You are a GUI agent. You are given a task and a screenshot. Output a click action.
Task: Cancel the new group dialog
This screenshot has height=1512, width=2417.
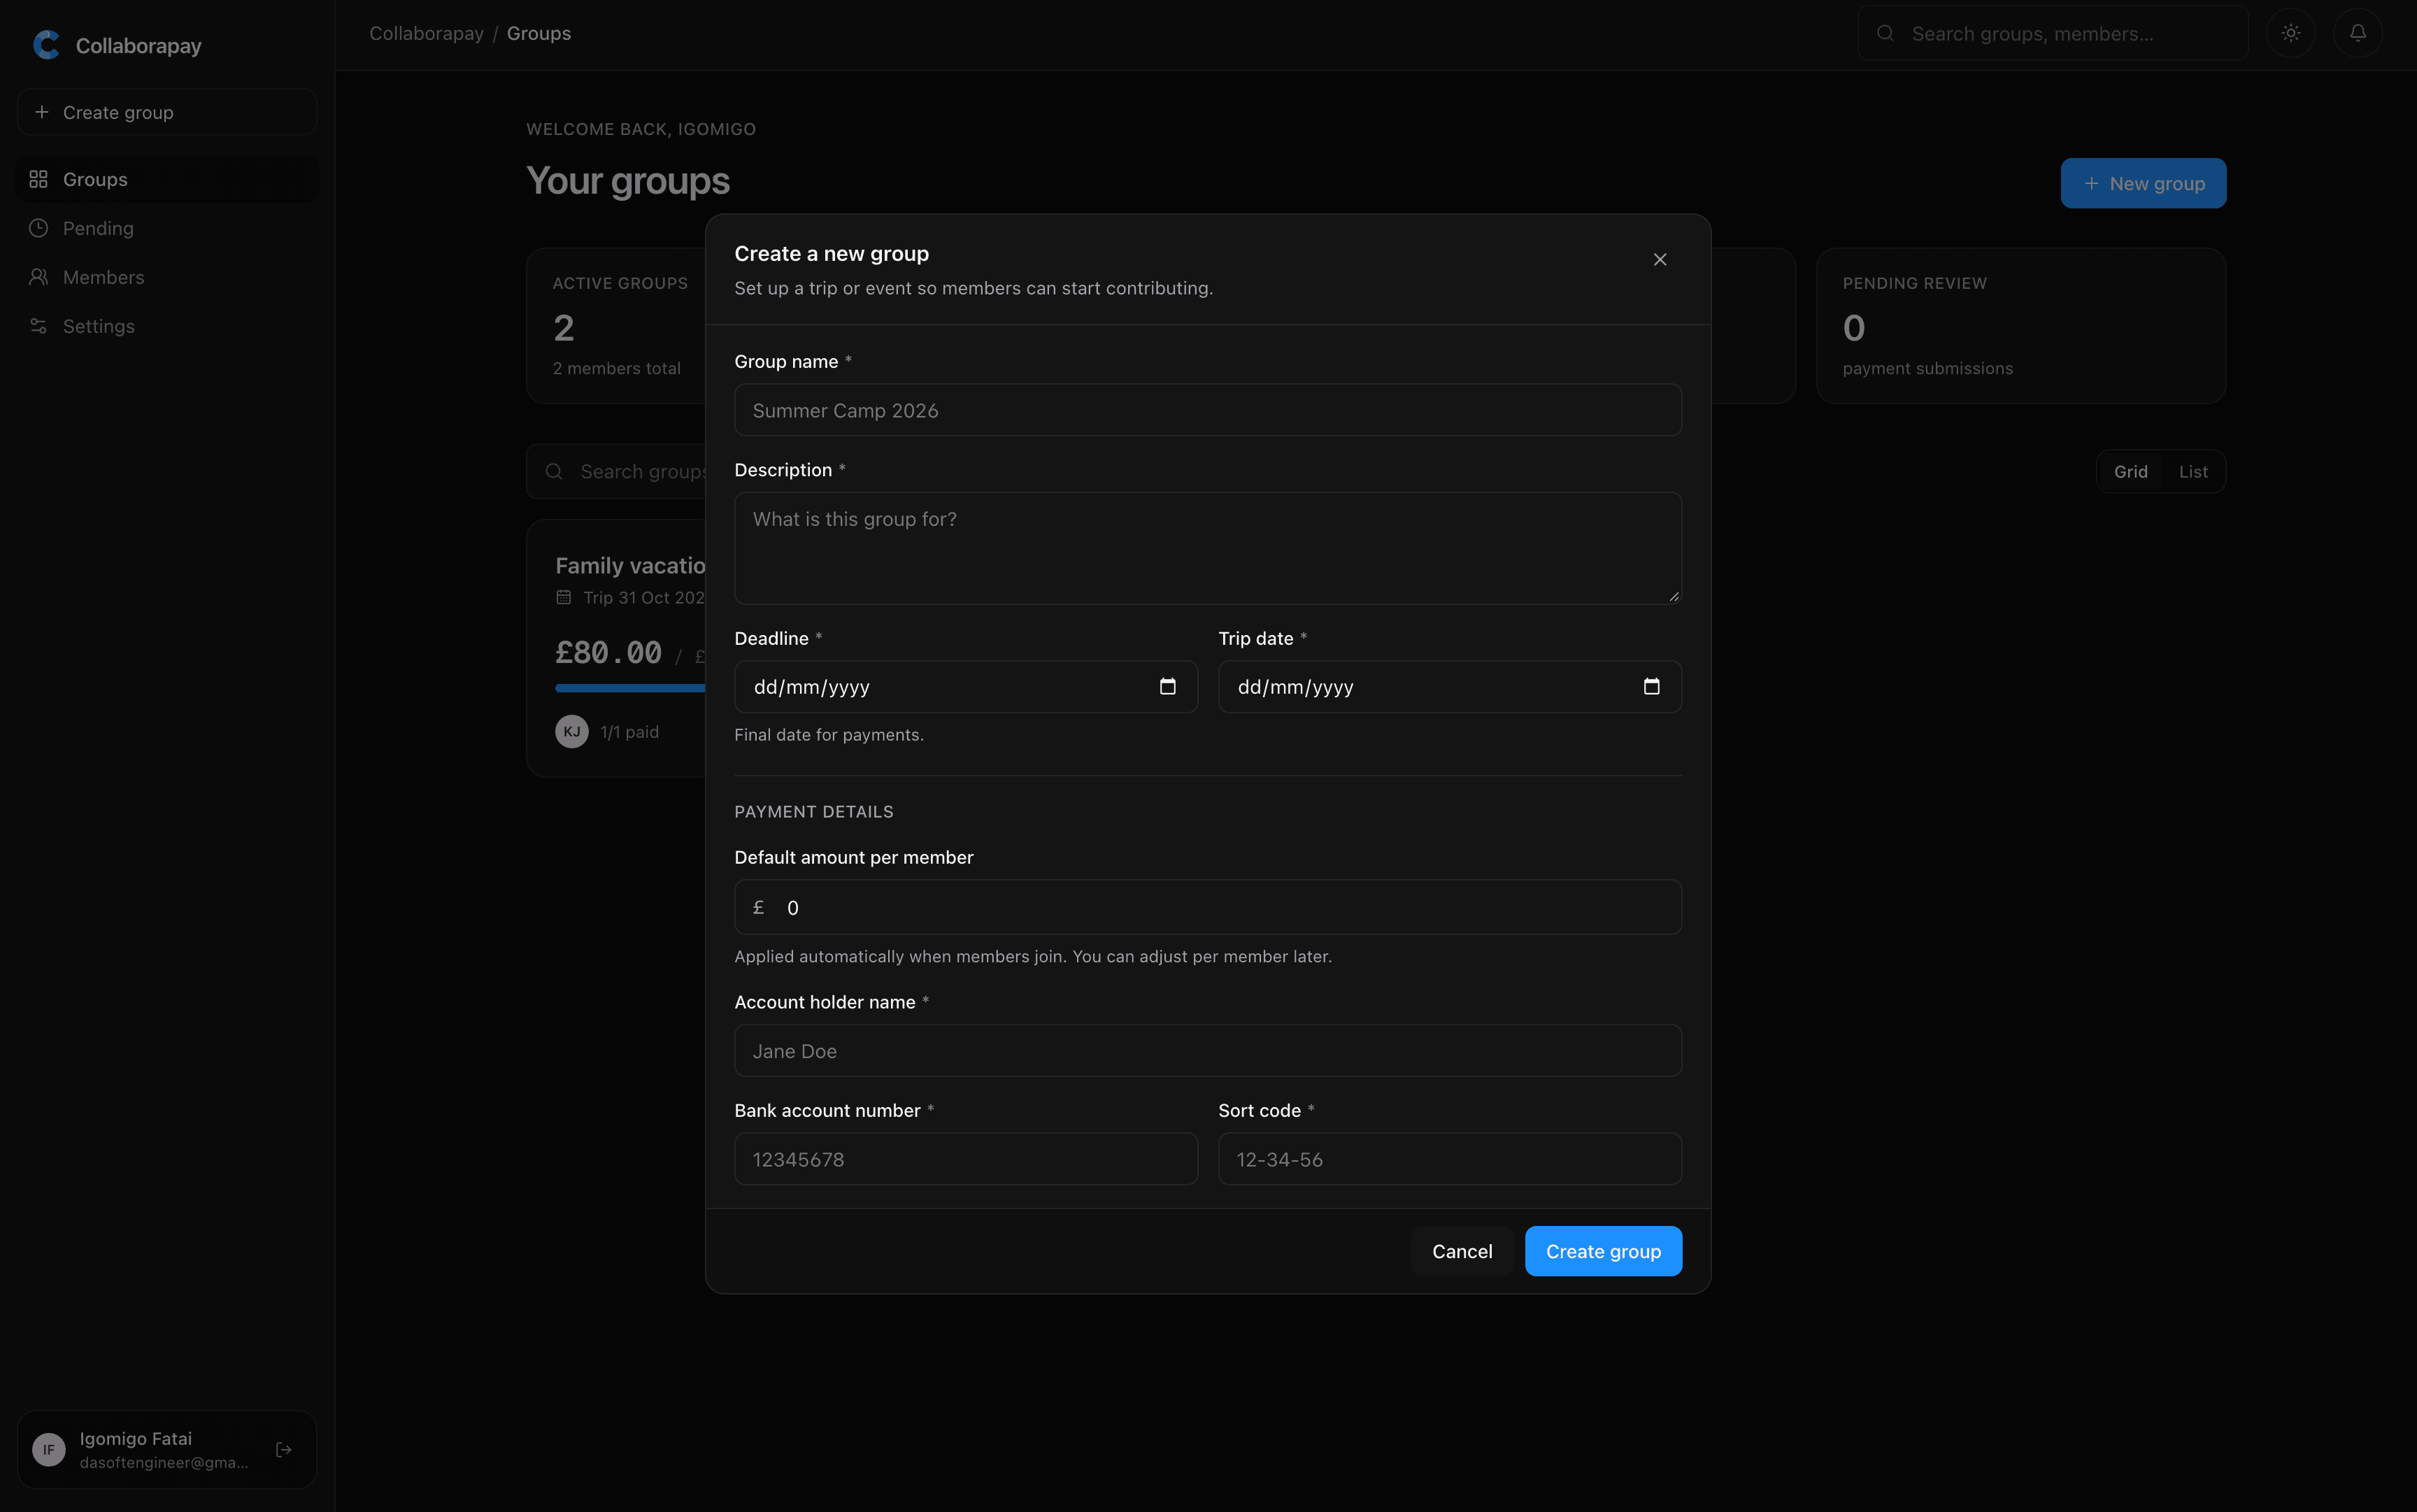coord(1462,1251)
